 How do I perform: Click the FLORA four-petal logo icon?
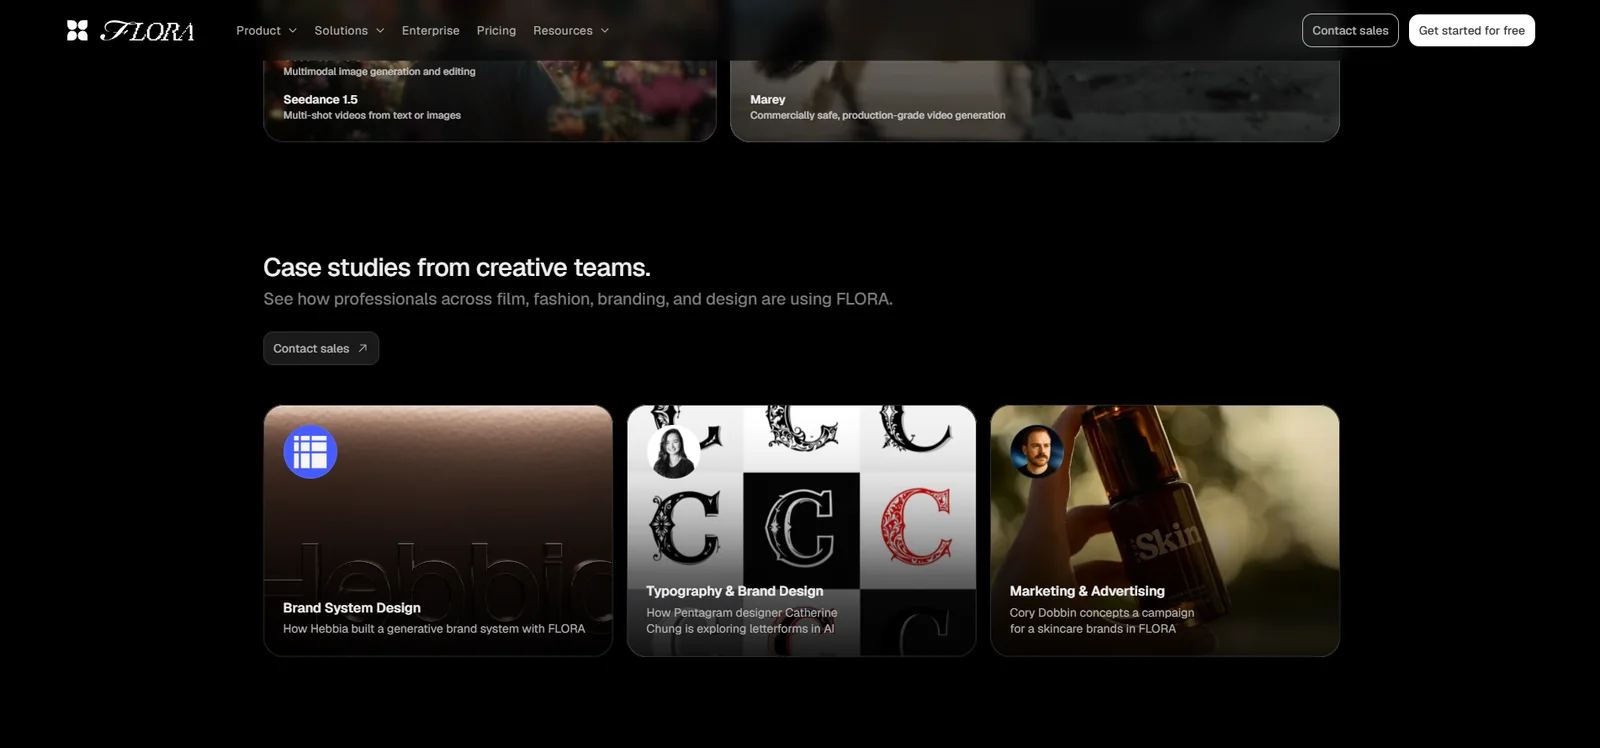[77, 31]
